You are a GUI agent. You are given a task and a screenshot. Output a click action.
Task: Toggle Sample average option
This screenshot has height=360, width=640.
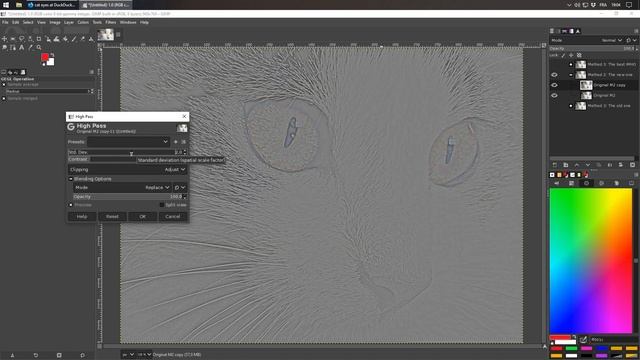tap(4, 84)
